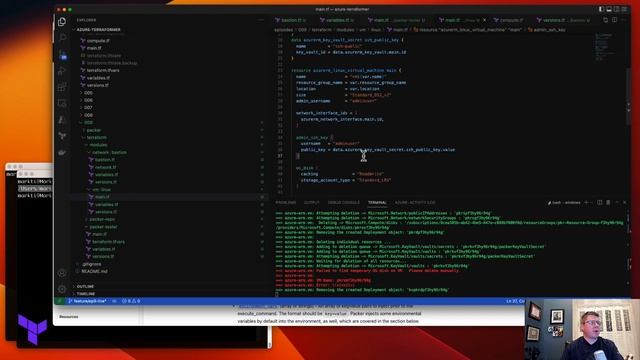Open errors and warnings count in status bar
The width and height of the screenshot is (640, 360).
(x=131, y=301)
